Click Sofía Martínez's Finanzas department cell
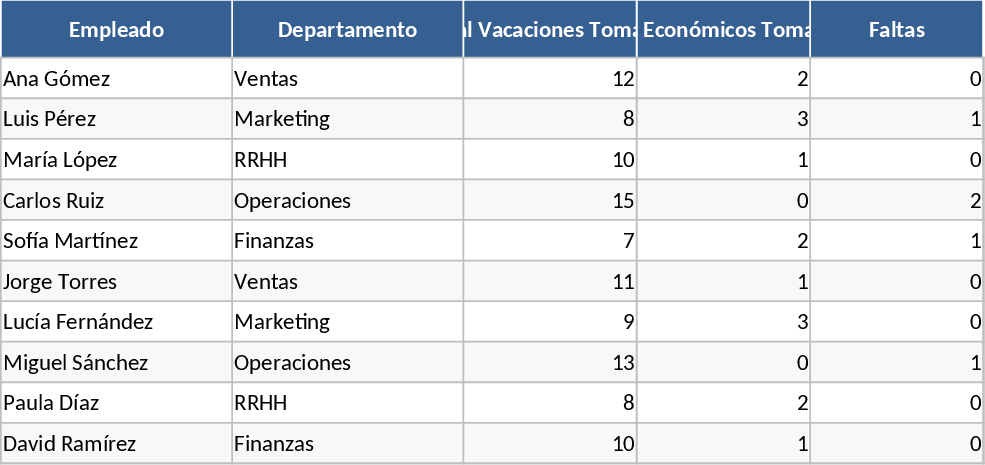The width and height of the screenshot is (985, 465). (x=347, y=241)
